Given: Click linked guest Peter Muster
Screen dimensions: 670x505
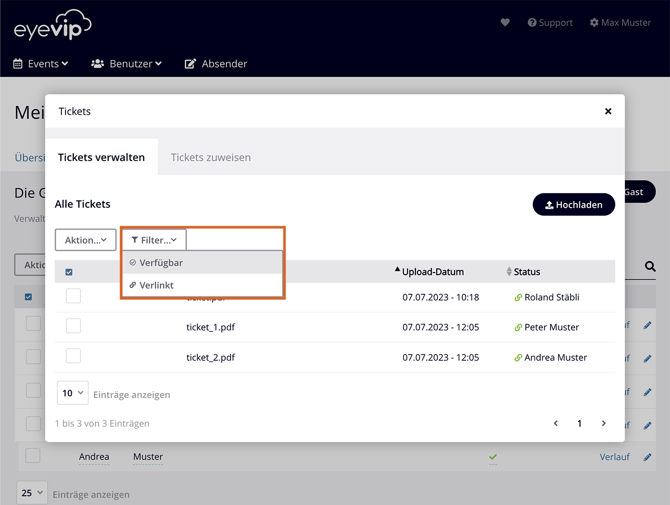Looking at the screenshot, I should click(552, 327).
